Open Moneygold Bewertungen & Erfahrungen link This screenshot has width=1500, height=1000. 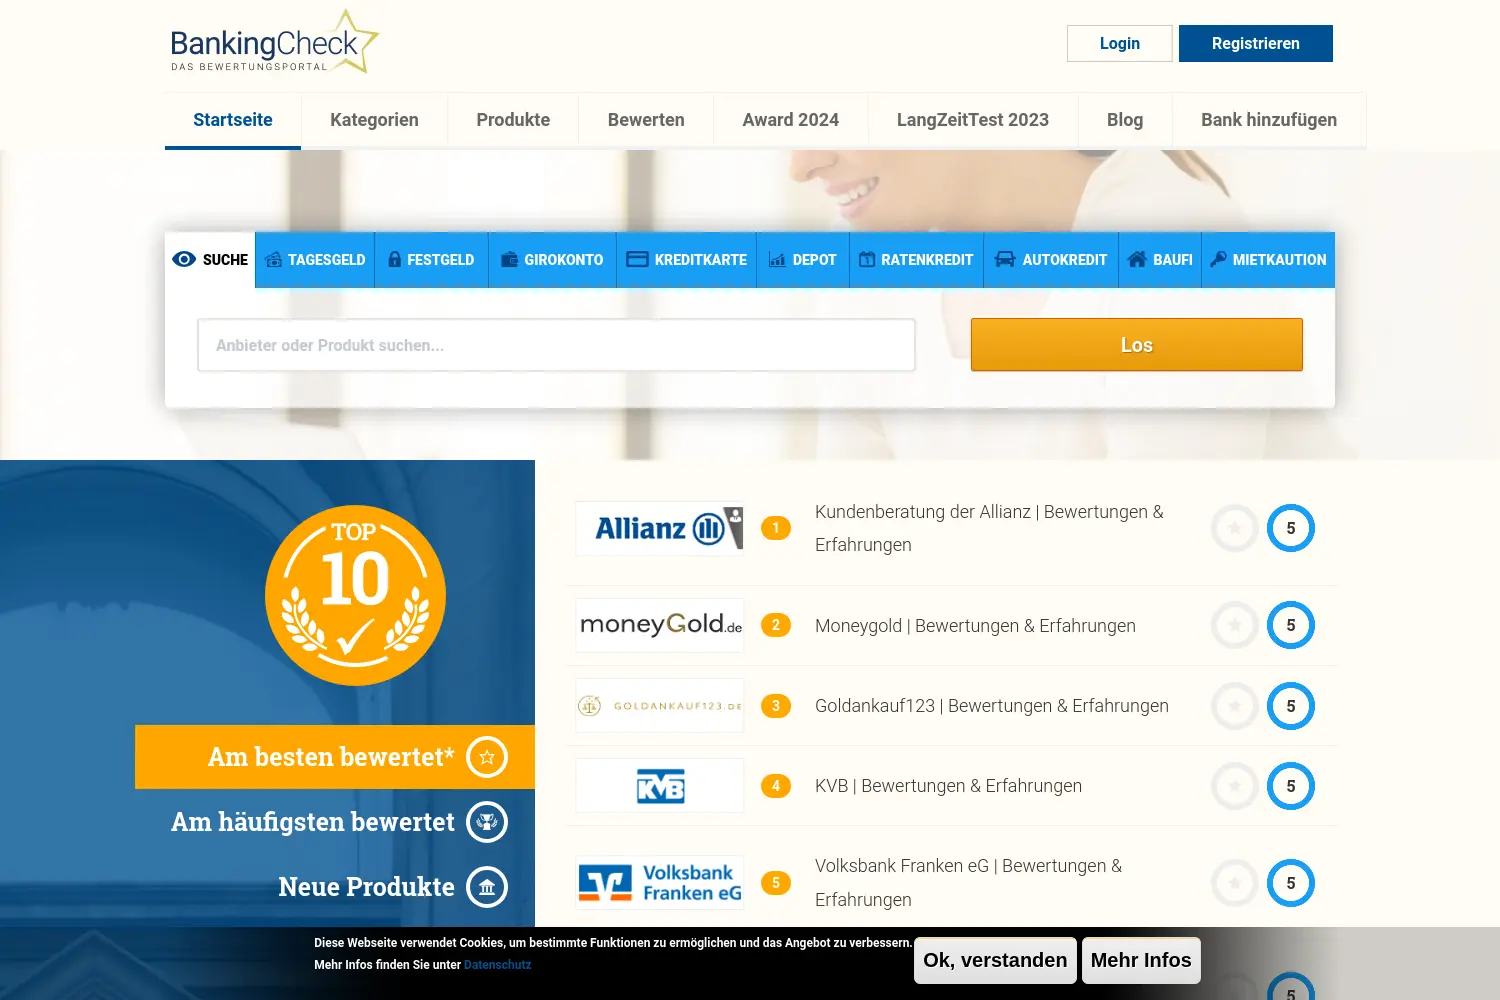tap(975, 626)
